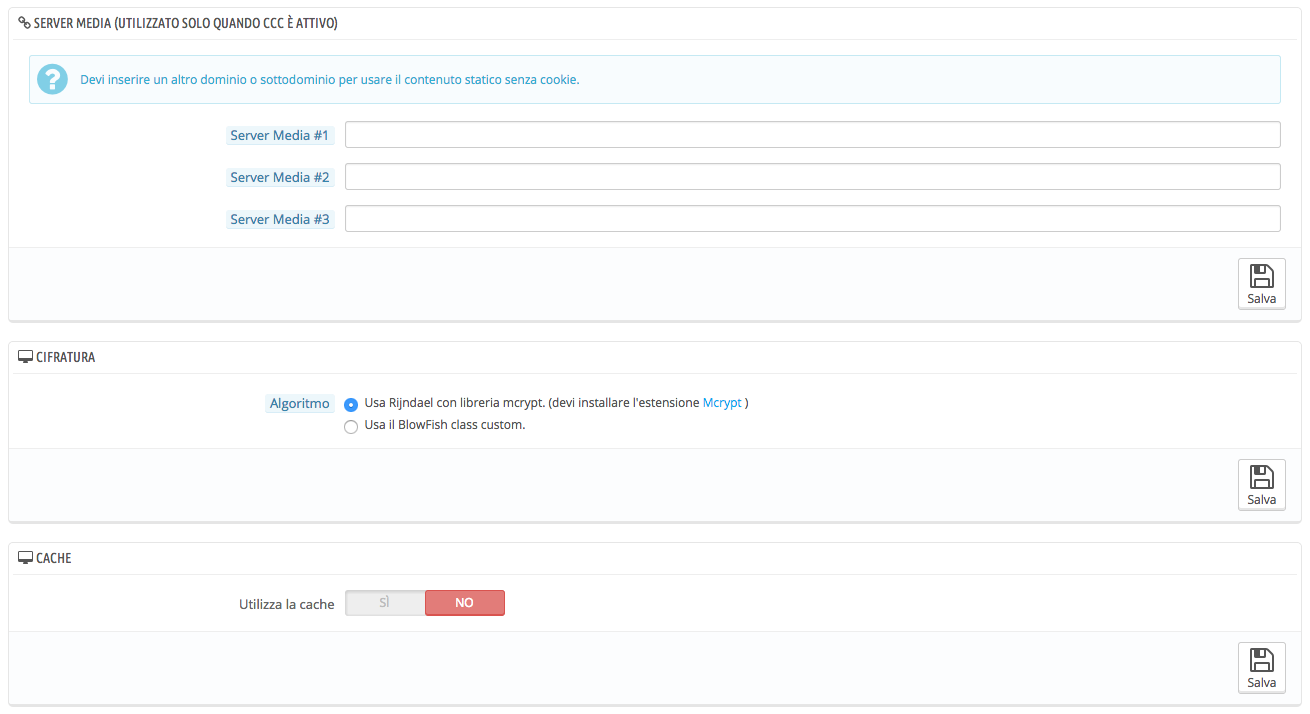Set cache usage toggle to NO
Screen dimensions: 1310x714
click(464, 603)
